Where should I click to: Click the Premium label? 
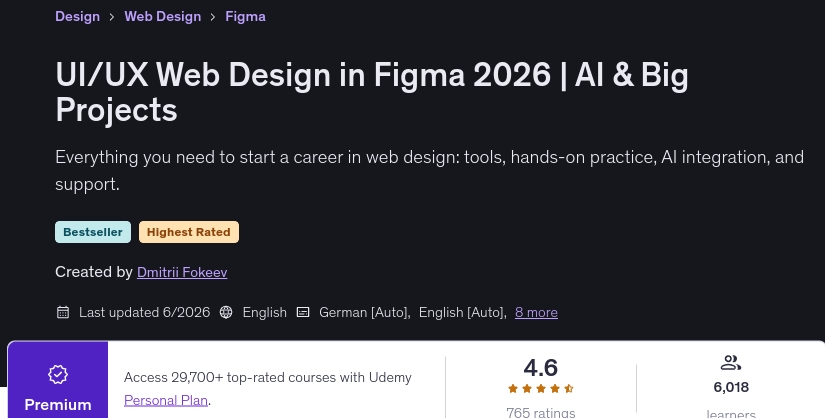[58, 405]
